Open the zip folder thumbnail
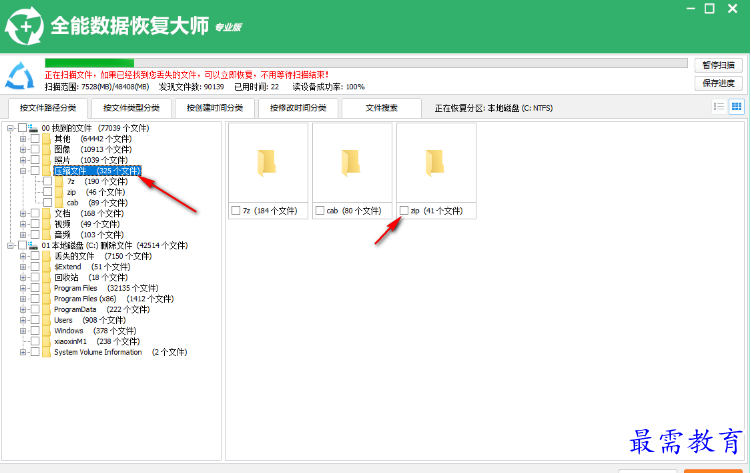The width and height of the screenshot is (751, 473). (x=436, y=163)
